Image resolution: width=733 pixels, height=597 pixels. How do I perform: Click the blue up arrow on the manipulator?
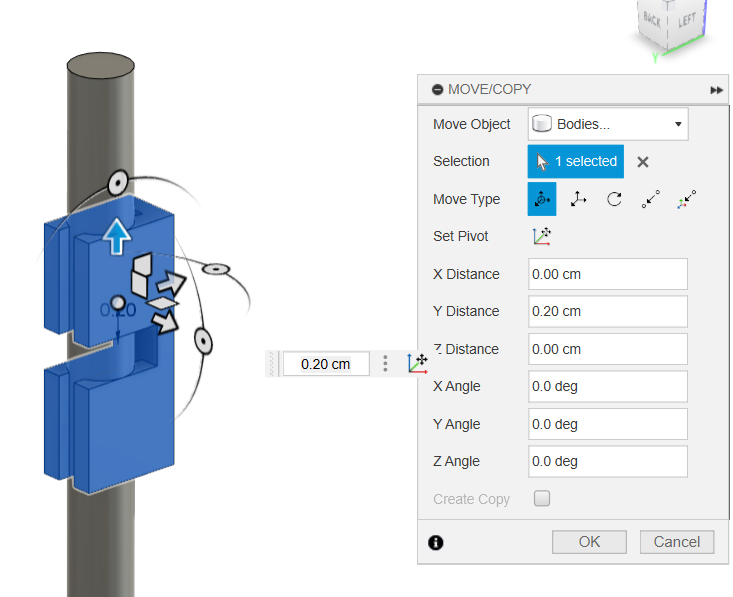[117, 236]
